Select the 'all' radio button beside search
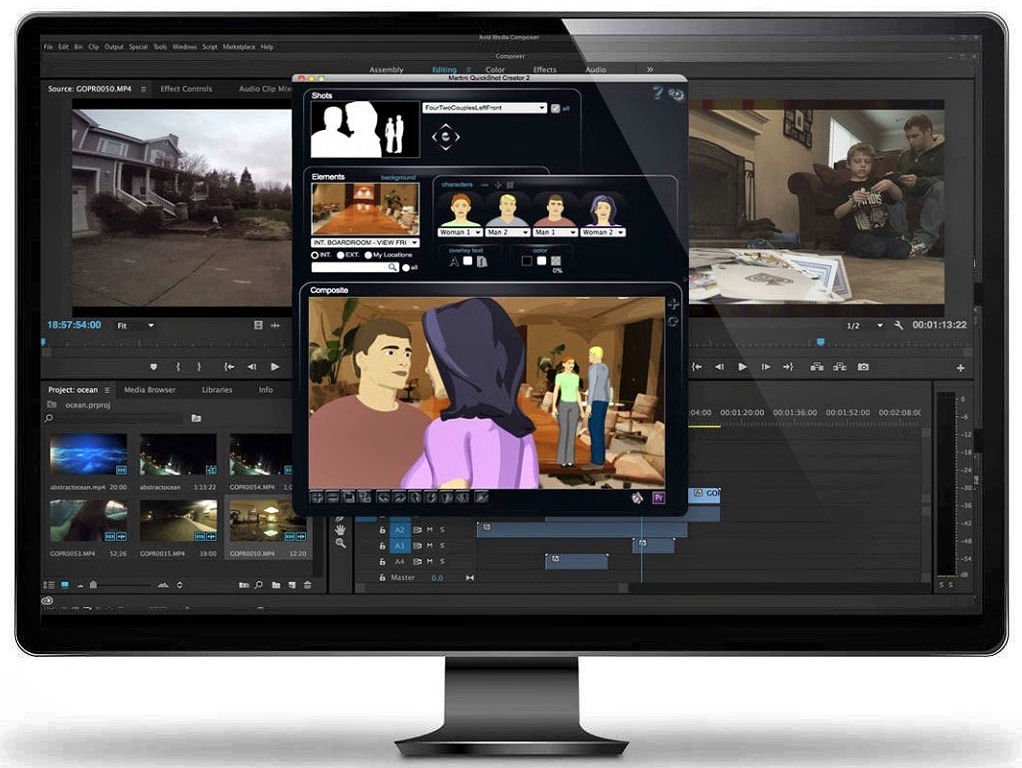1022x768 pixels. [406, 268]
